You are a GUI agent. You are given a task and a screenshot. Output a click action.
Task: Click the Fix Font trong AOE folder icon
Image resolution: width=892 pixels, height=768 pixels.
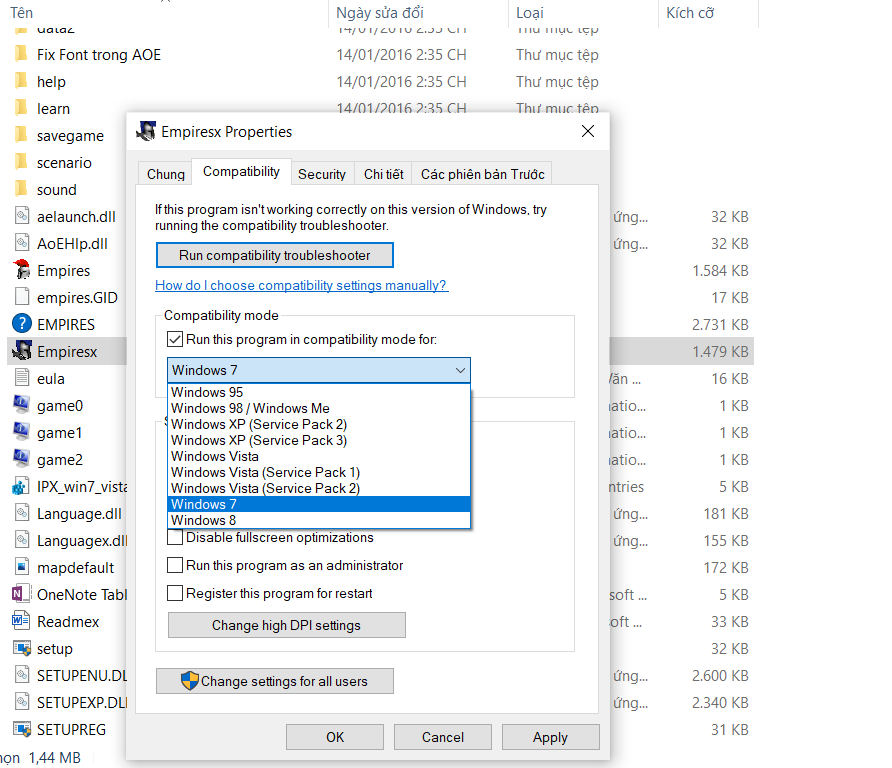[x=21, y=55]
